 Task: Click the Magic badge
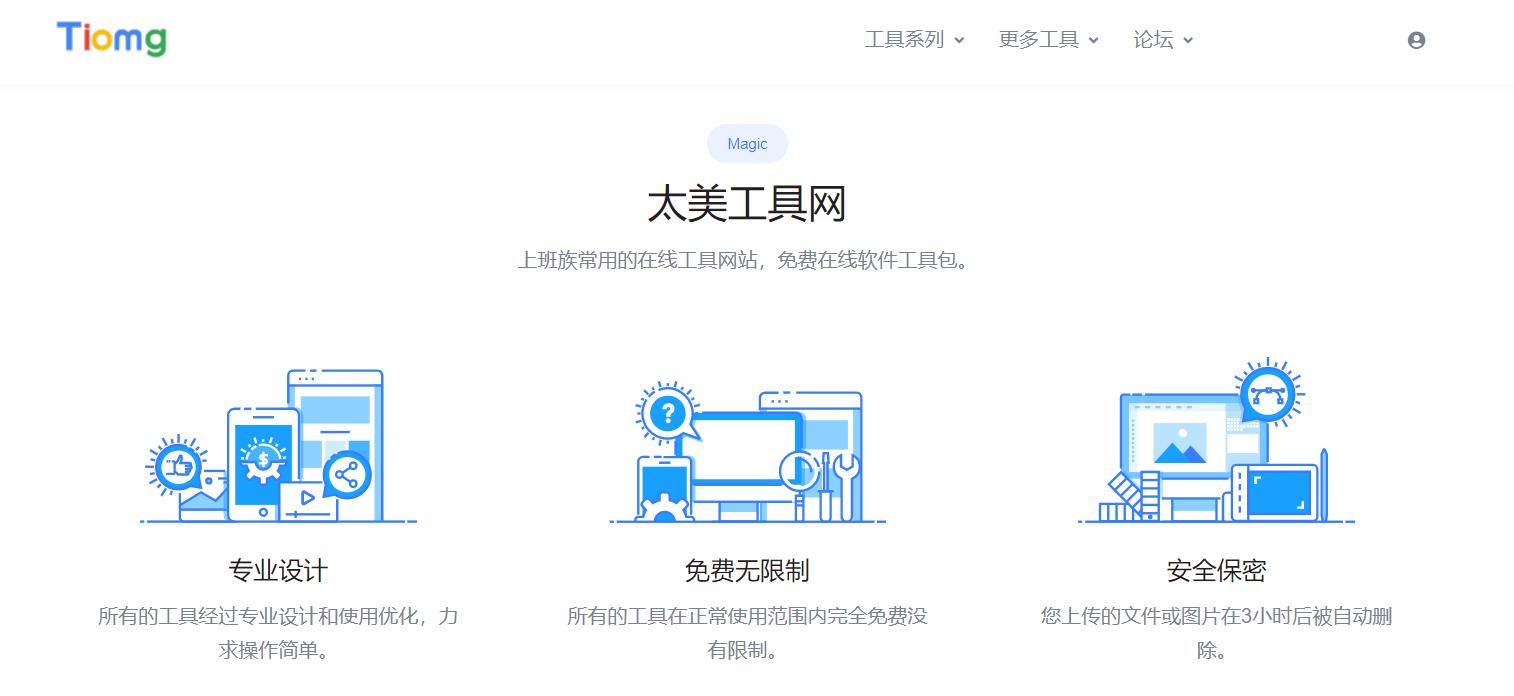click(x=747, y=143)
